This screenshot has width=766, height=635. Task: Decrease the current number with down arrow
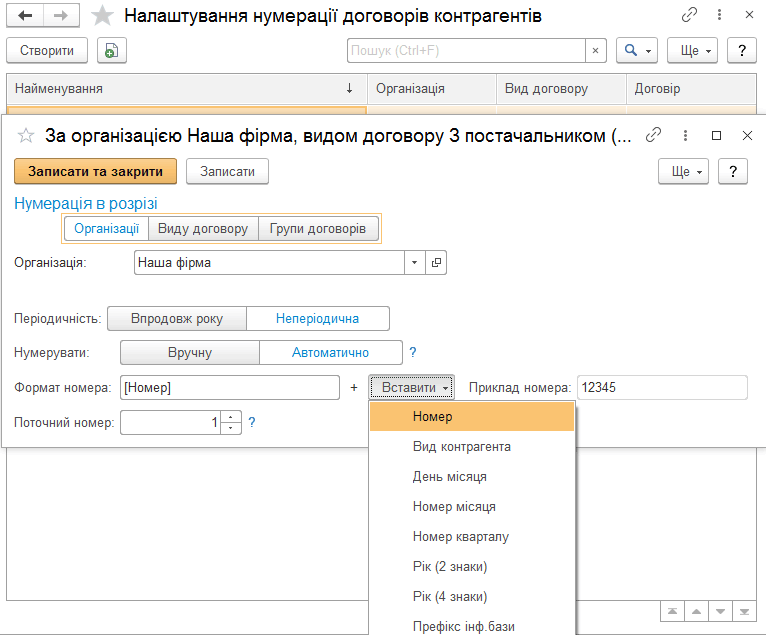pos(231,428)
